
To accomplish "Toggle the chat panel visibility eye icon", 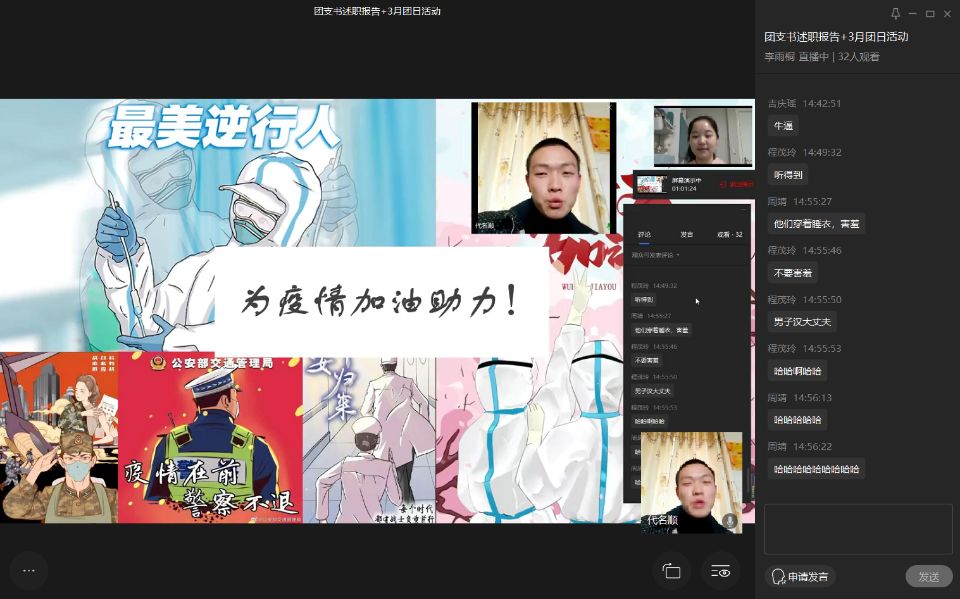I will 721,571.
